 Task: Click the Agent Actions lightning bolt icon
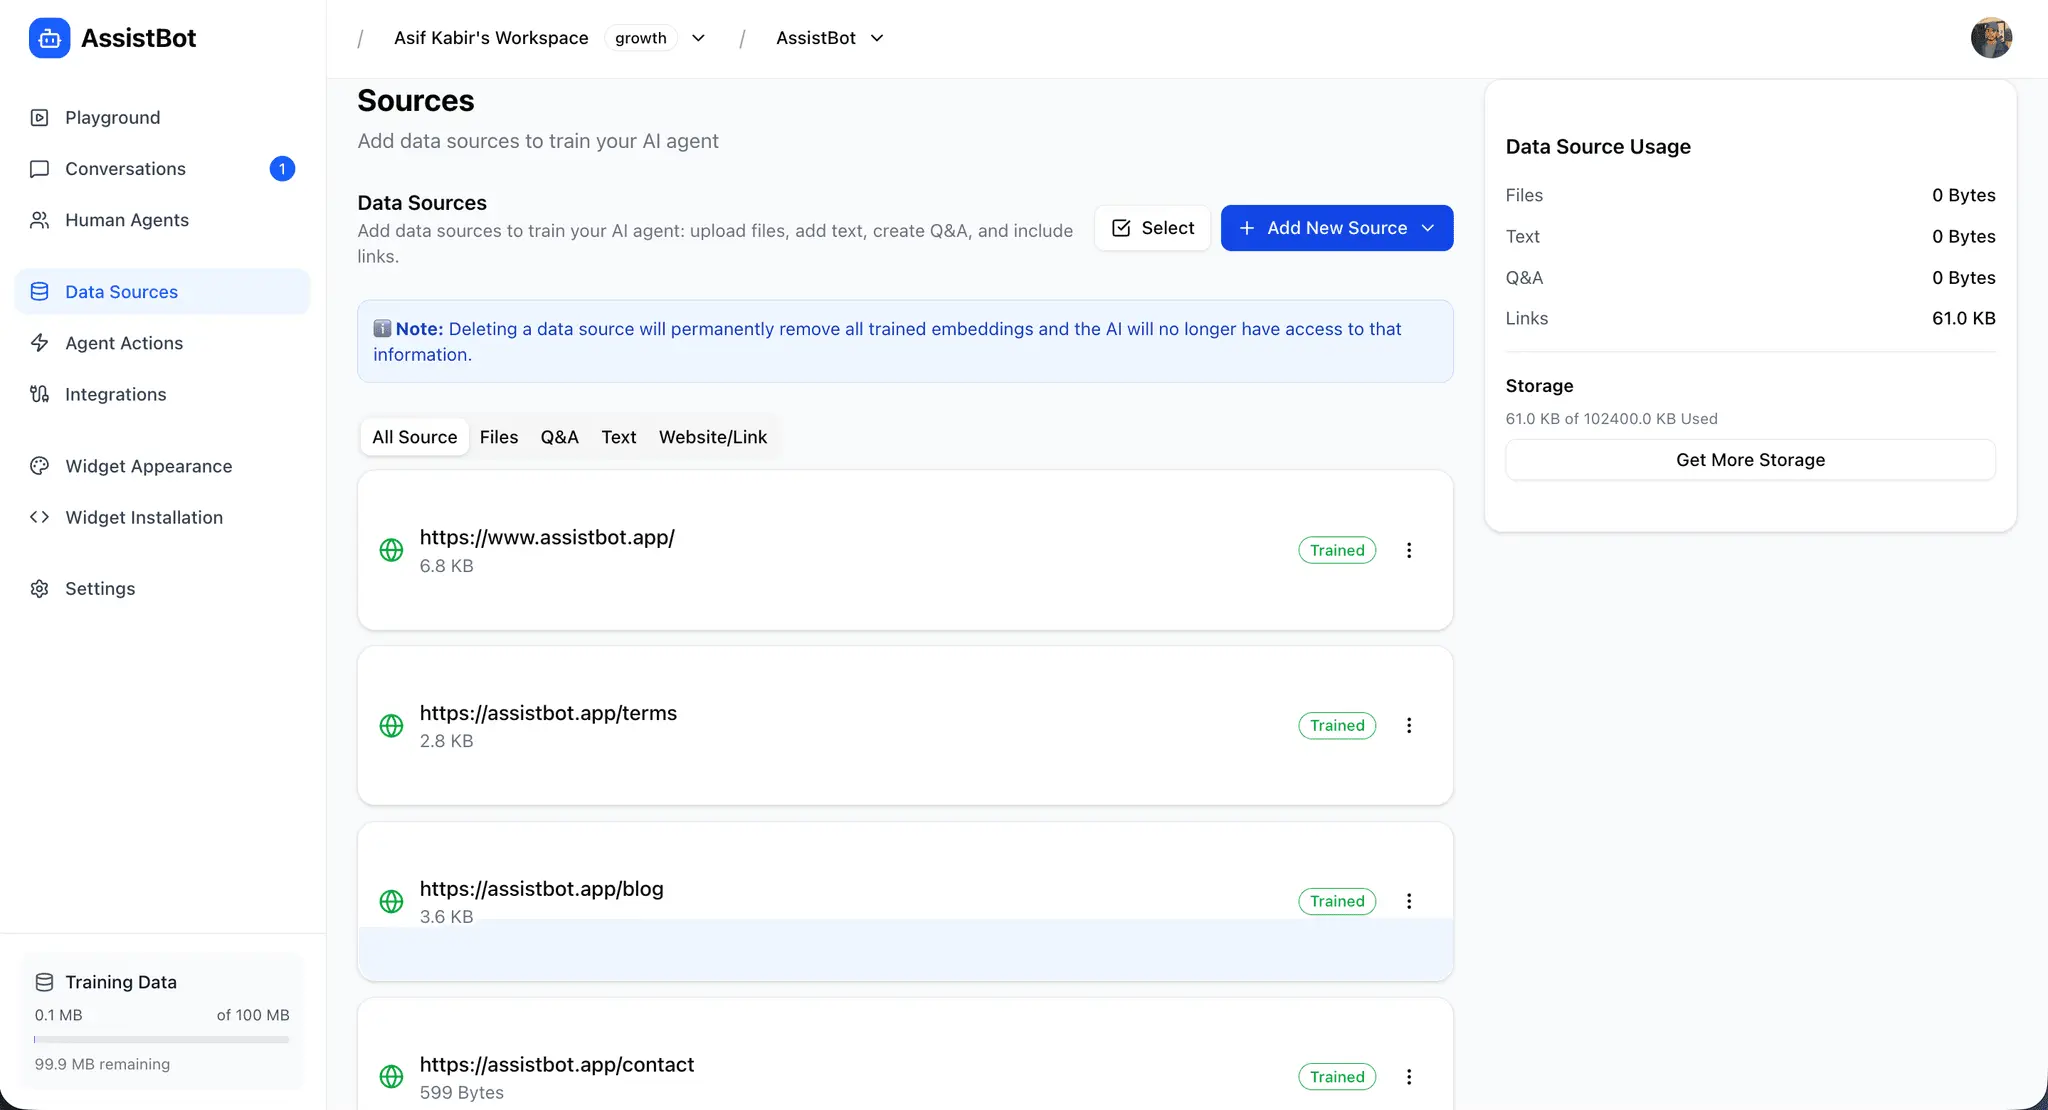pyautogui.click(x=40, y=342)
